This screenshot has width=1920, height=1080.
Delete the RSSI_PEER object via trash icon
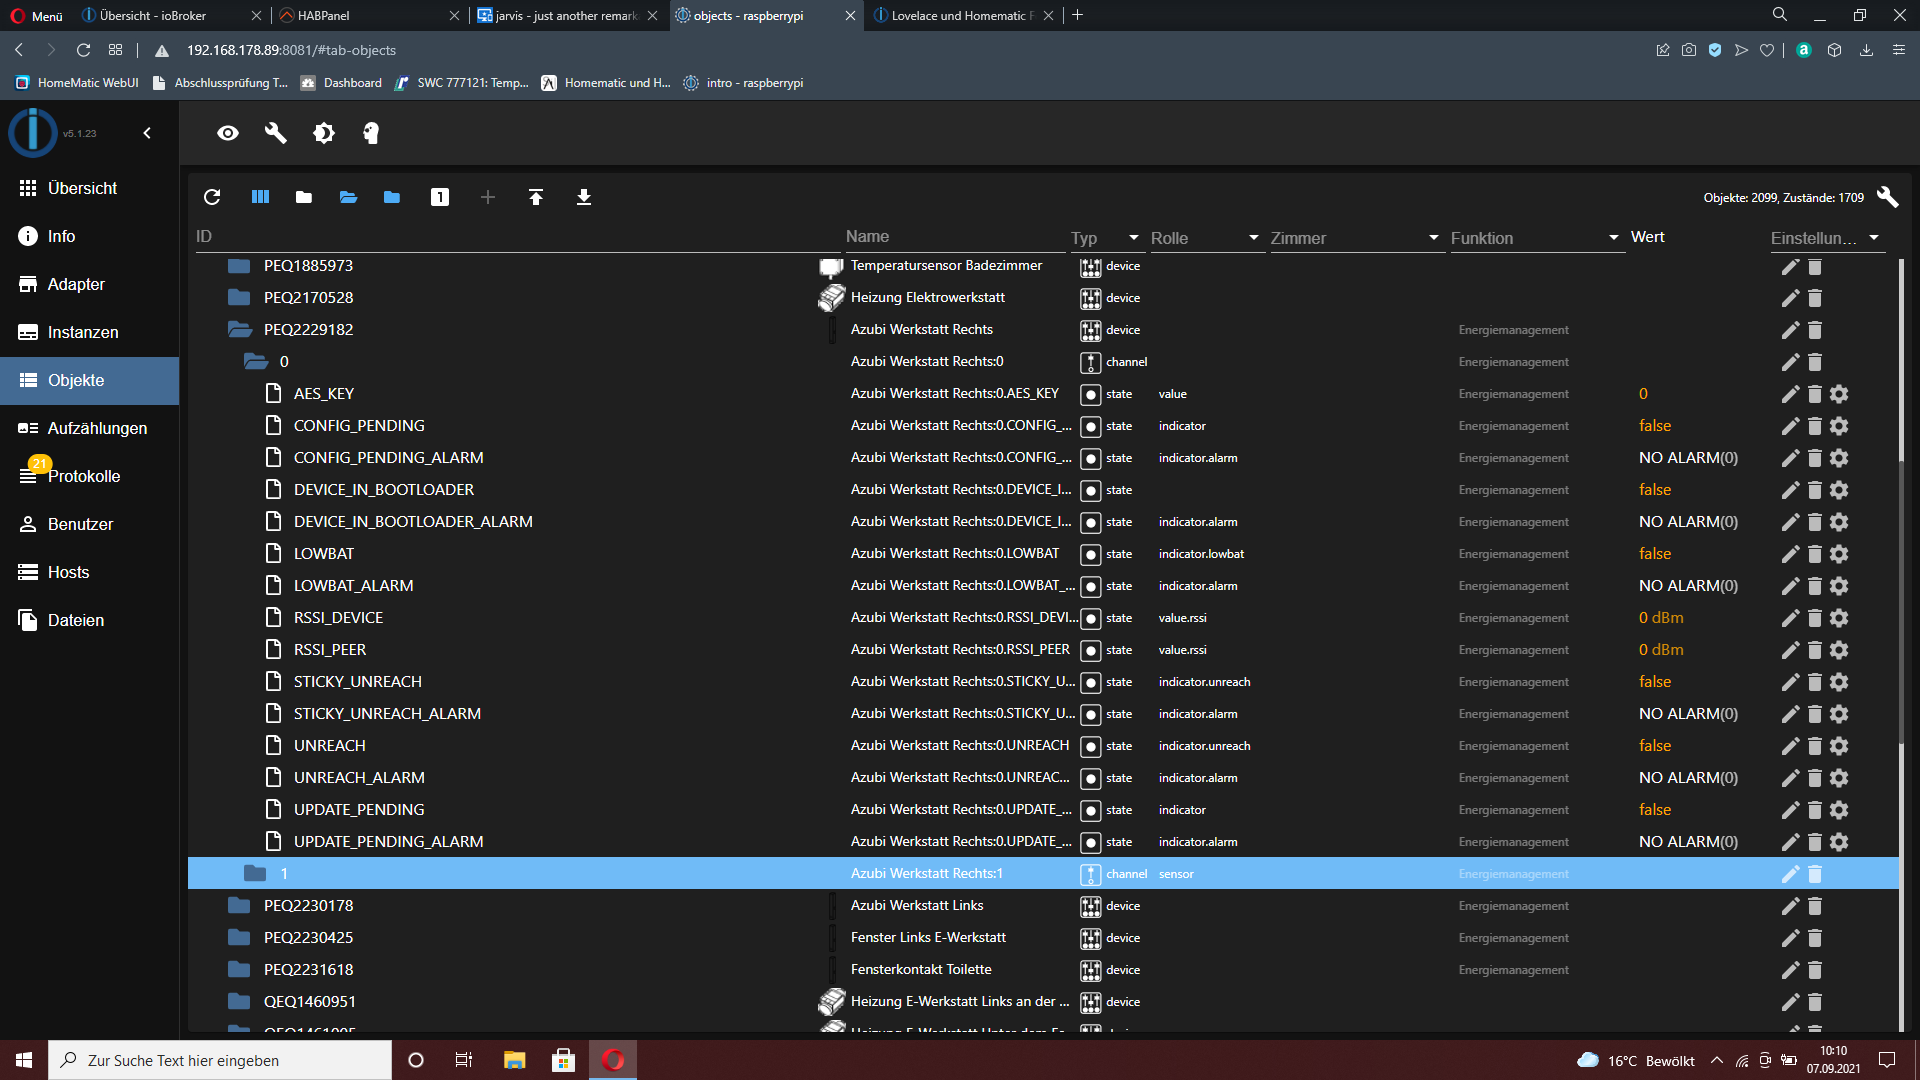click(x=1815, y=650)
